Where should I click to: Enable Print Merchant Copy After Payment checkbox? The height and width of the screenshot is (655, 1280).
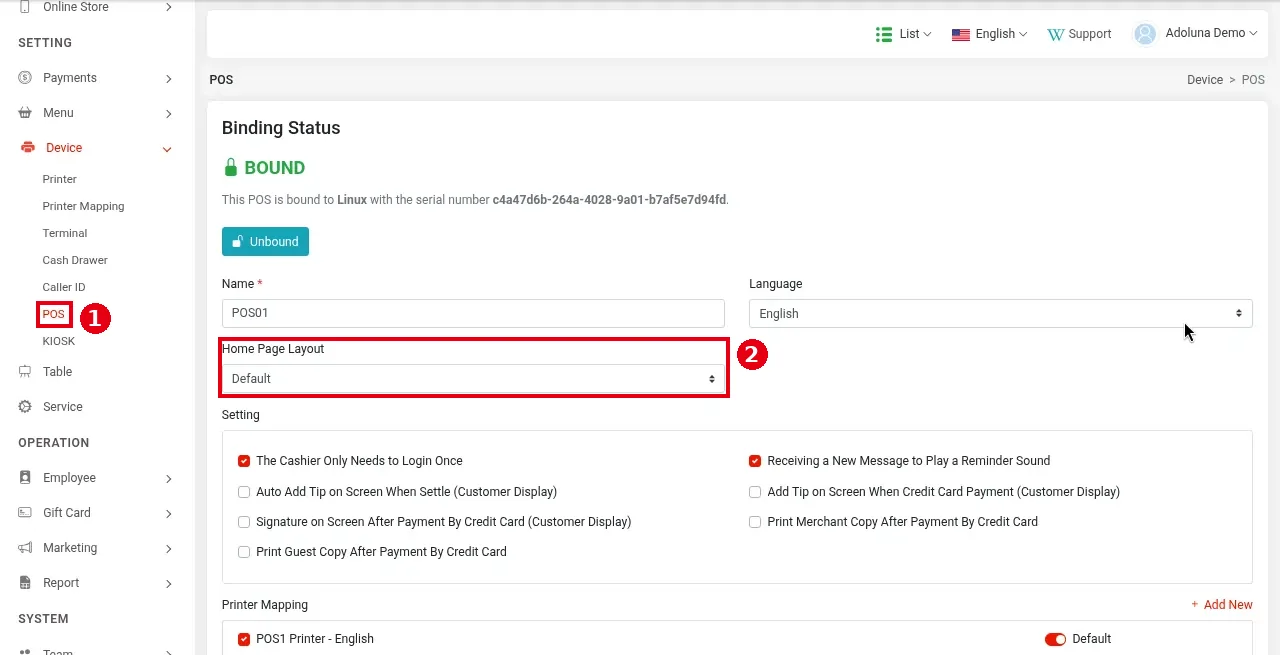755,522
